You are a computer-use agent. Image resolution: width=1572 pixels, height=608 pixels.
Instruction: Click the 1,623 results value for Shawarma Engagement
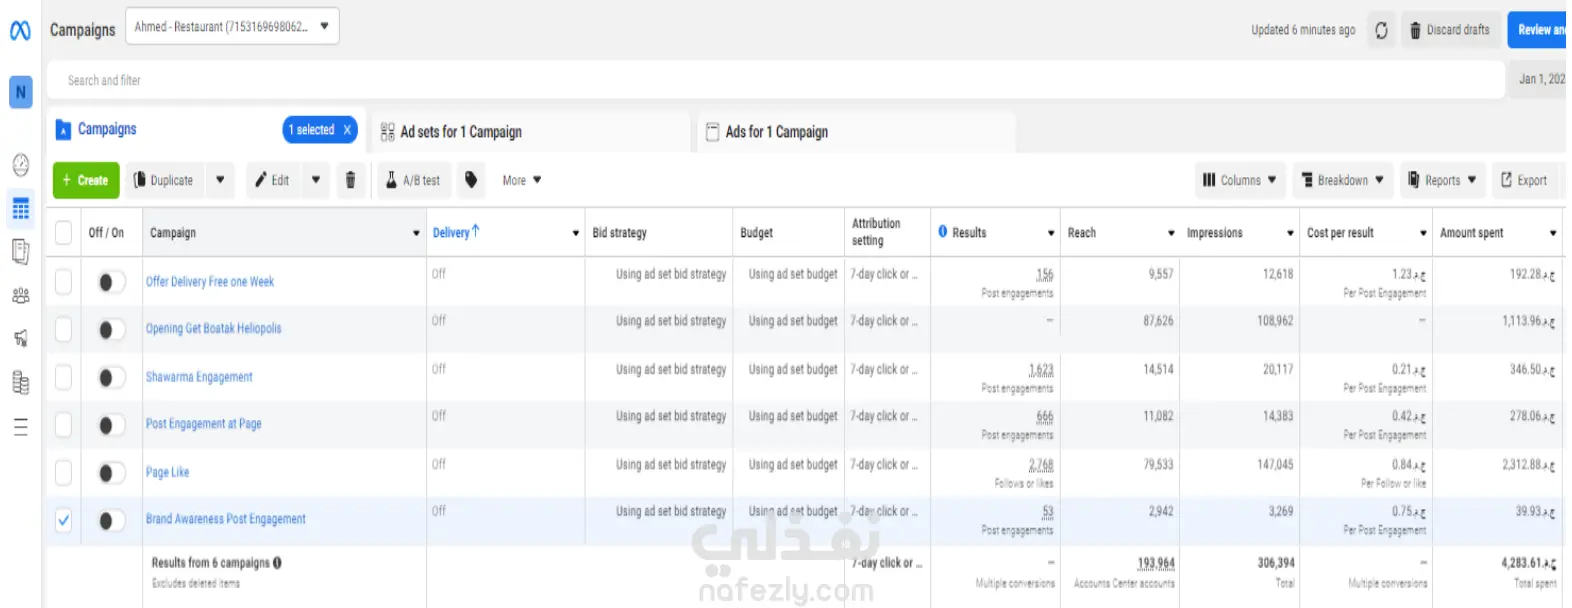tap(1041, 369)
